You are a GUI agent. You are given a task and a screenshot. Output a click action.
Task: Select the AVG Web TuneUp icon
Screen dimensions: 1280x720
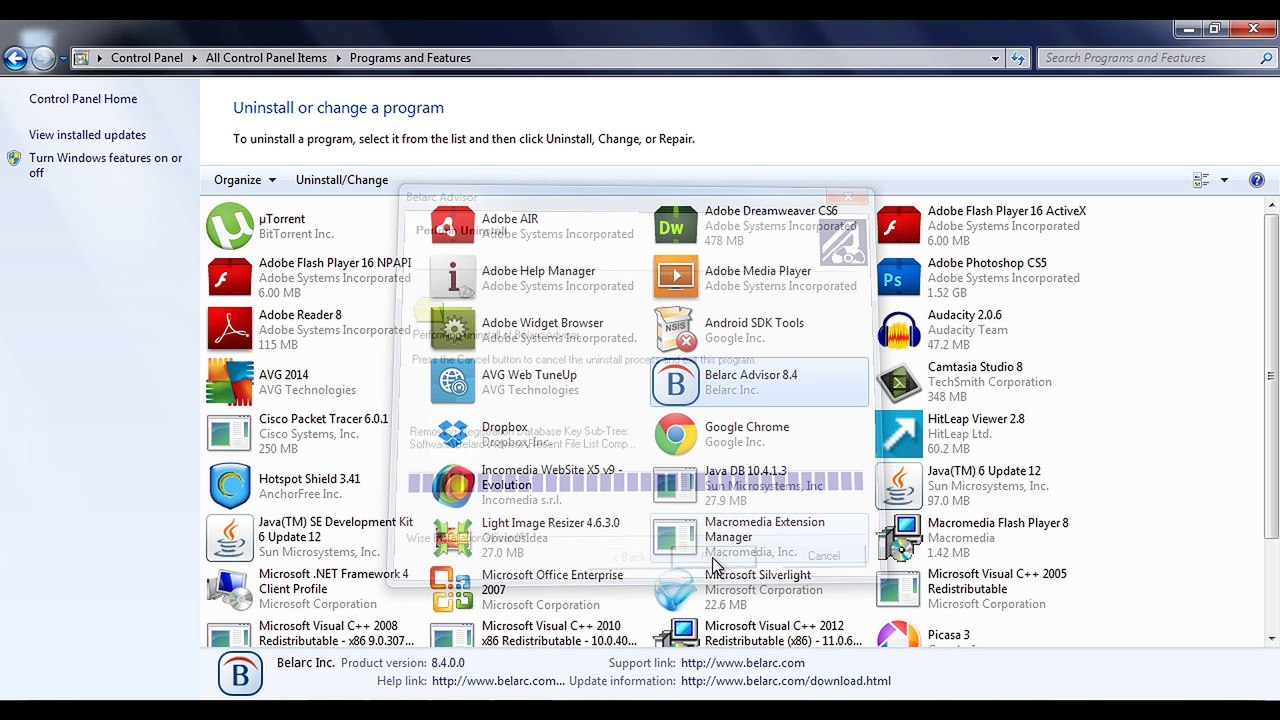[452, 382]
